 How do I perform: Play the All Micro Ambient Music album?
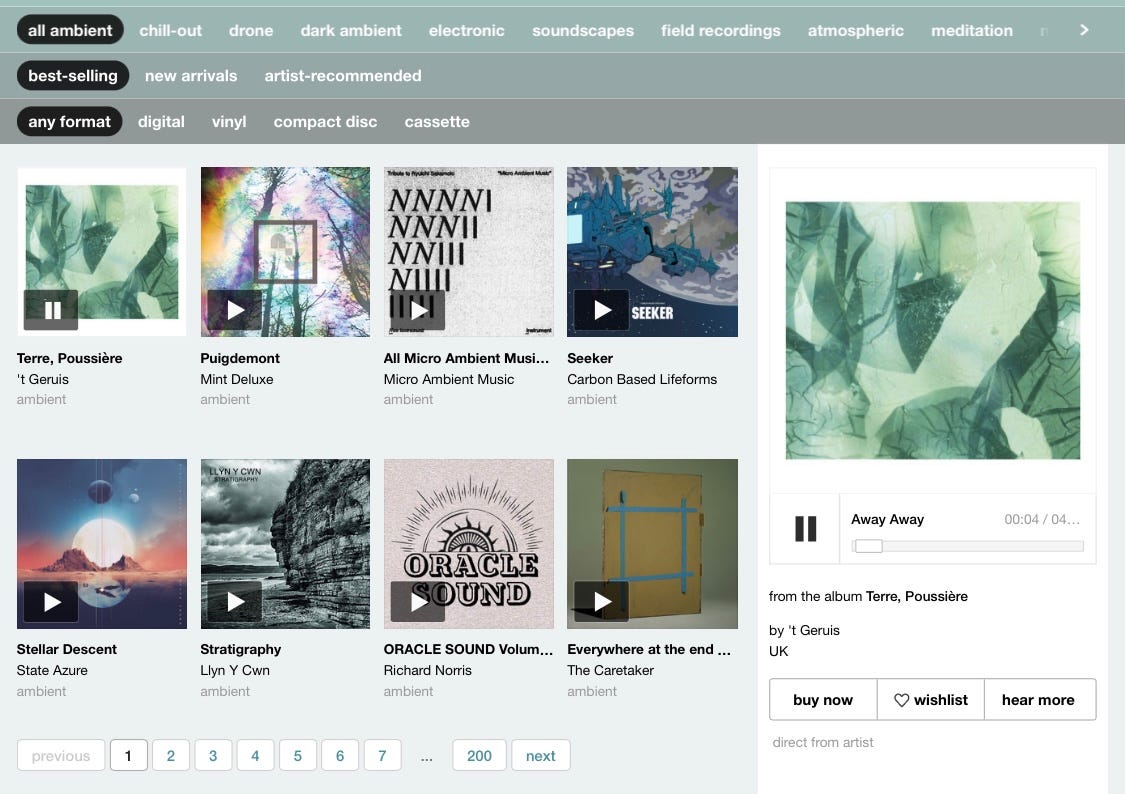tap(418, 310)
